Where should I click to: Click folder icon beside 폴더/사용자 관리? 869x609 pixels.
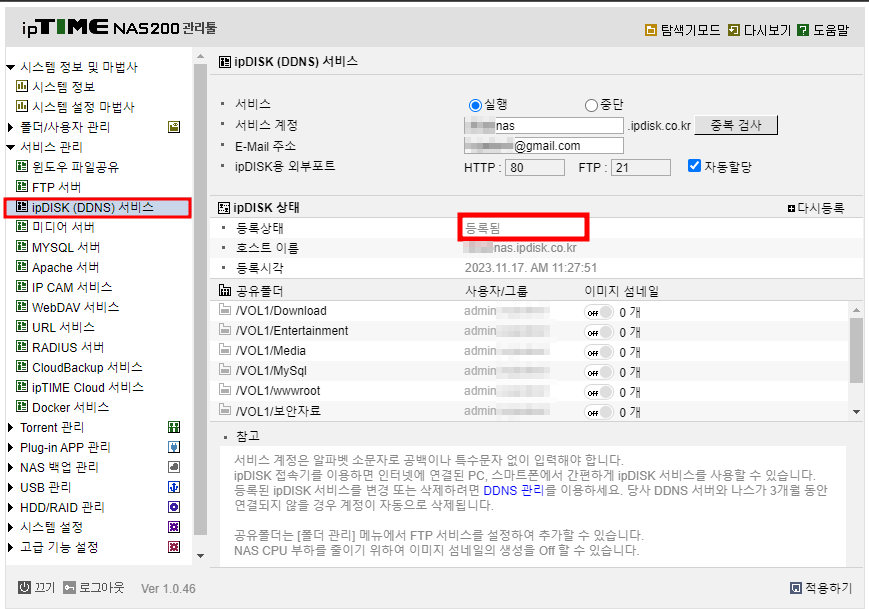click(x=174, y=127)
